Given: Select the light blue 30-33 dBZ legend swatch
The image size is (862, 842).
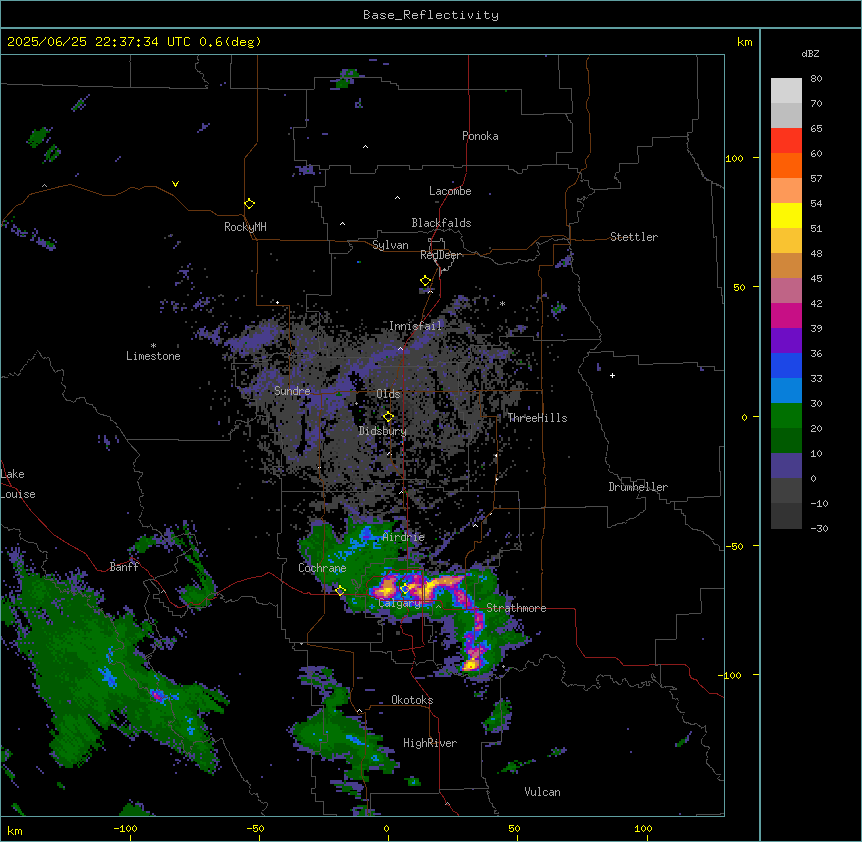Looking at the screenshot, I should pos(786,390).
